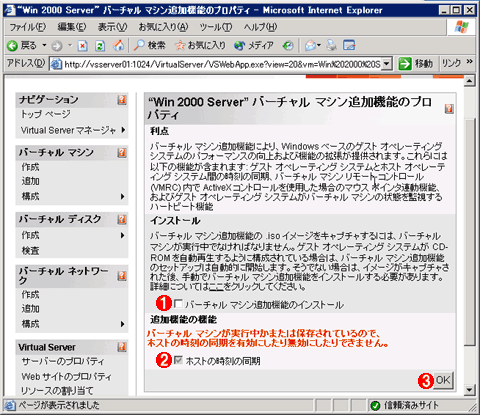Check バーチャル マシン追加機能のインストール checkbox
This screenshot has width=480, height=415.
coord(178,304)
